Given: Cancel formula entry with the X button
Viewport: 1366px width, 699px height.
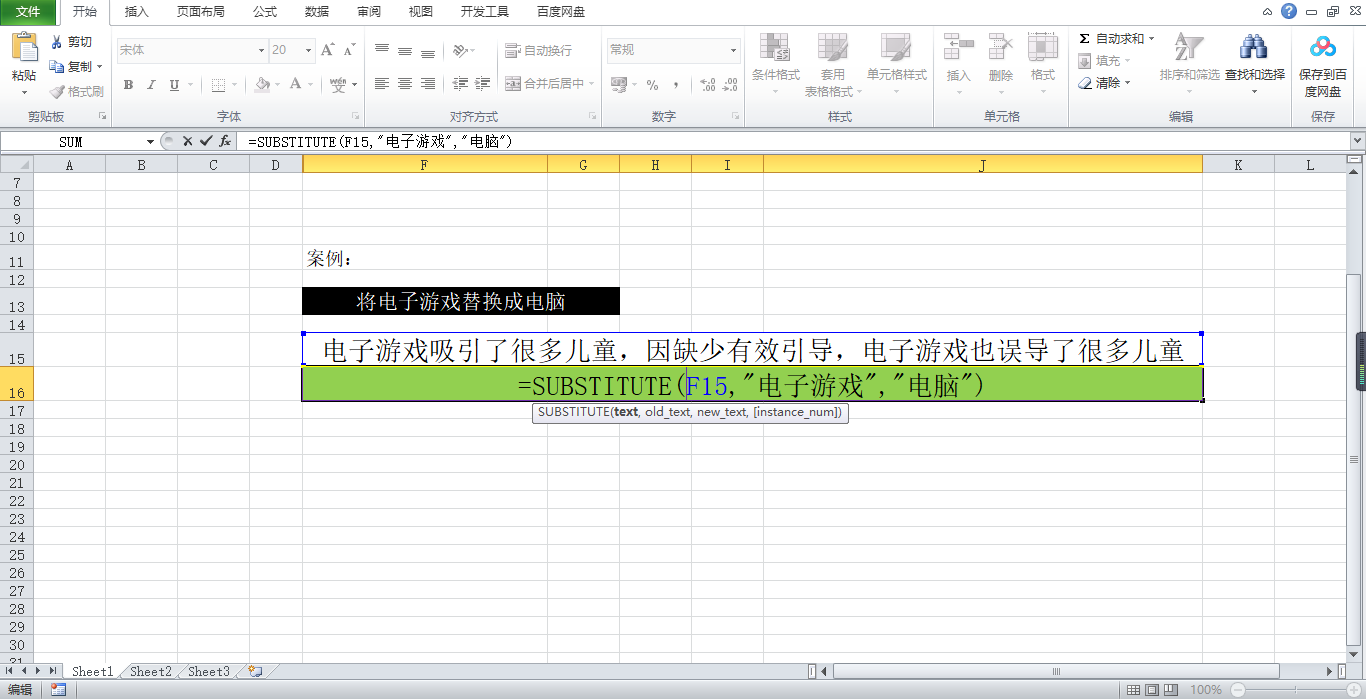Looking at the screenshot, I should point(187,141).
